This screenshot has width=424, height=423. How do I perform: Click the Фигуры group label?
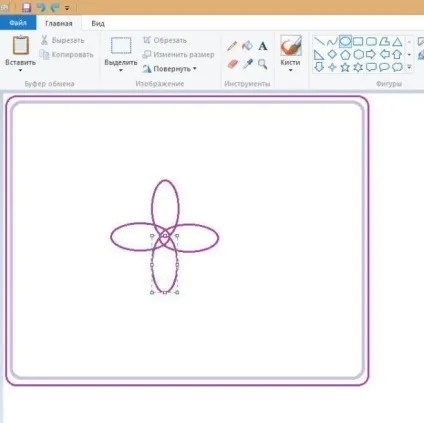[x=389, y=84]
